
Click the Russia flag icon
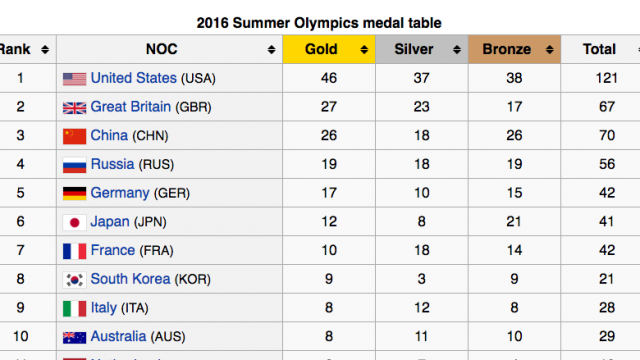pyautogui.click(x=74, y=165)
